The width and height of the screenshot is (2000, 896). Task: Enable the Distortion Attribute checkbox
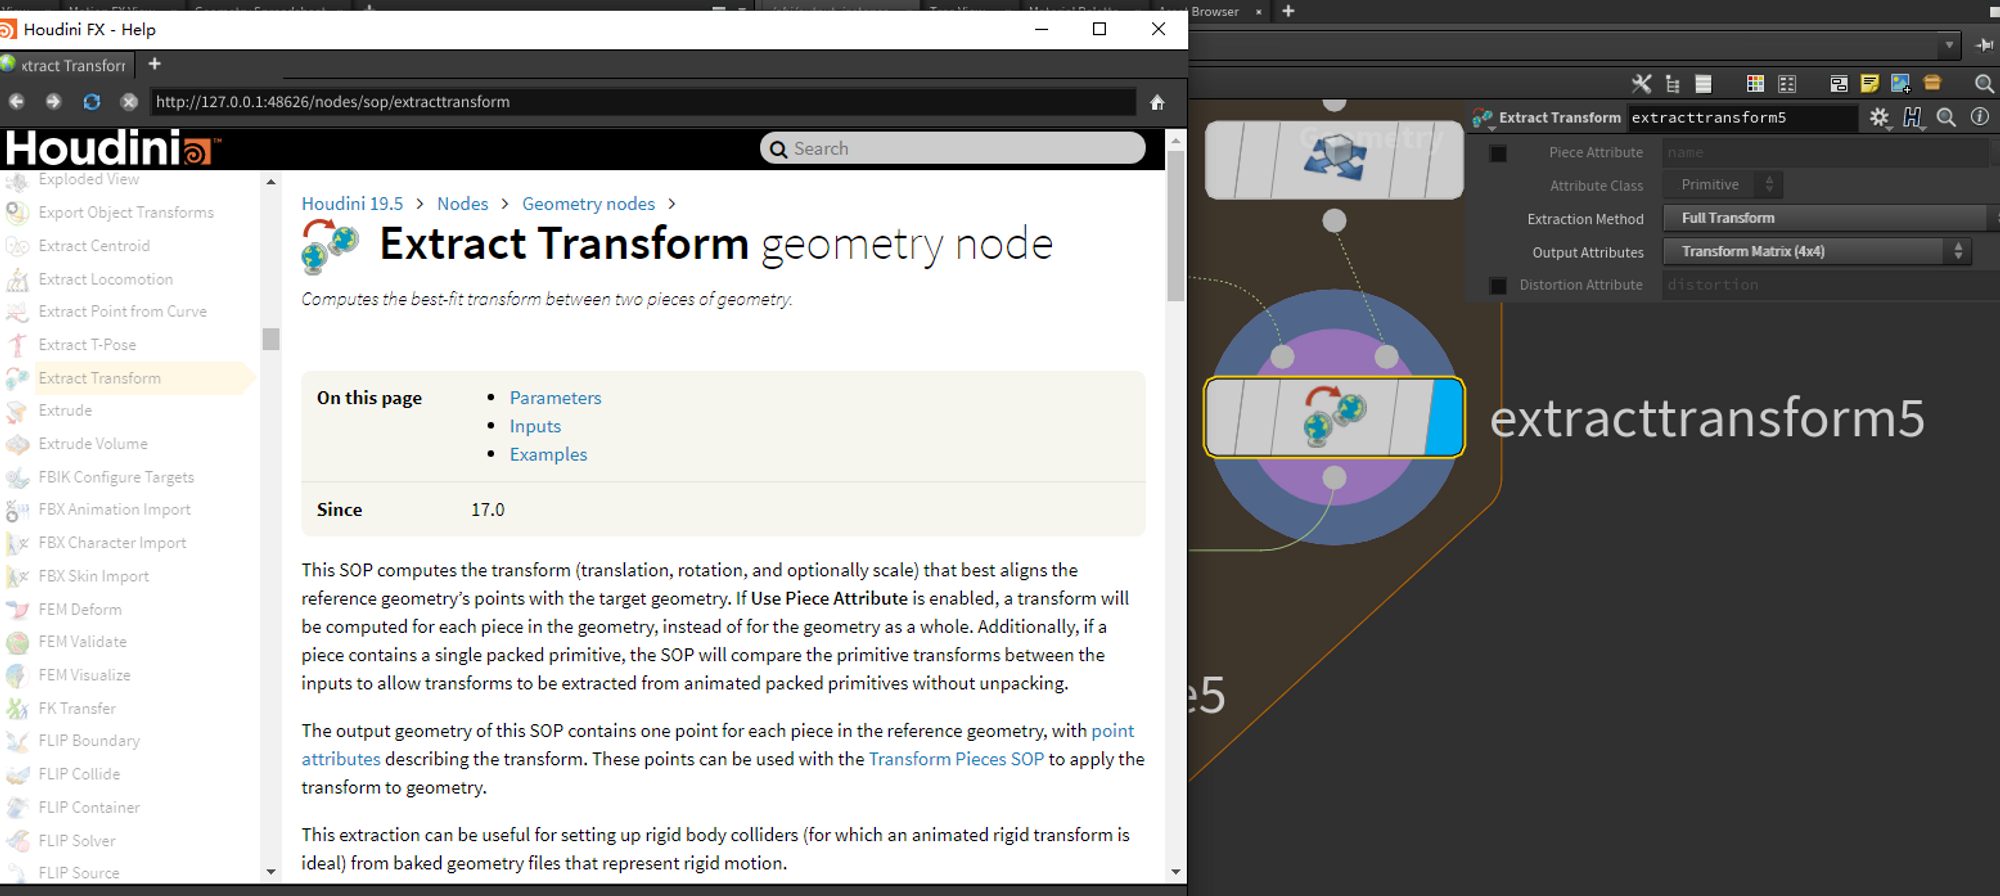1498,286
